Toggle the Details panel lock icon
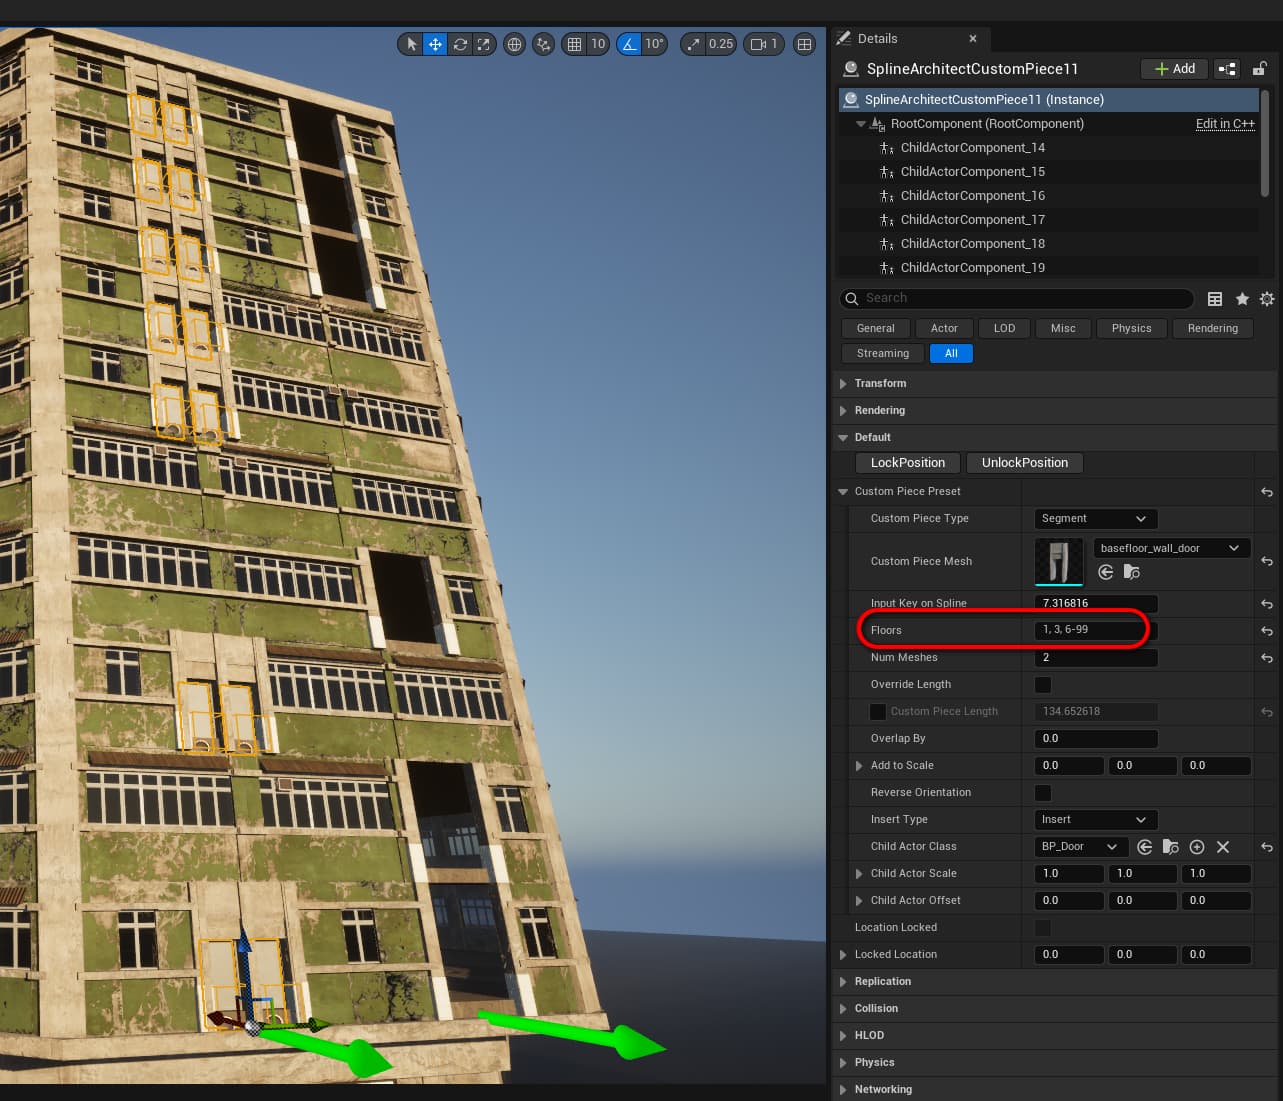This screenshot has width=1283, height=1101. point(1260,69)
